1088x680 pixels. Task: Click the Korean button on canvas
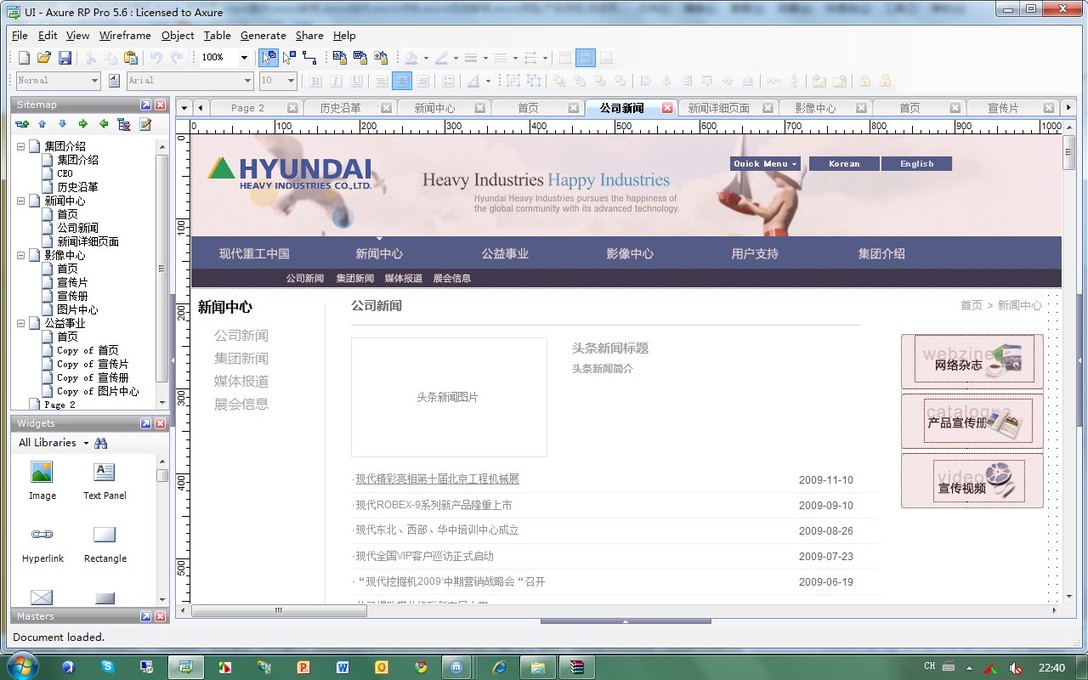(x=844, y=164)
